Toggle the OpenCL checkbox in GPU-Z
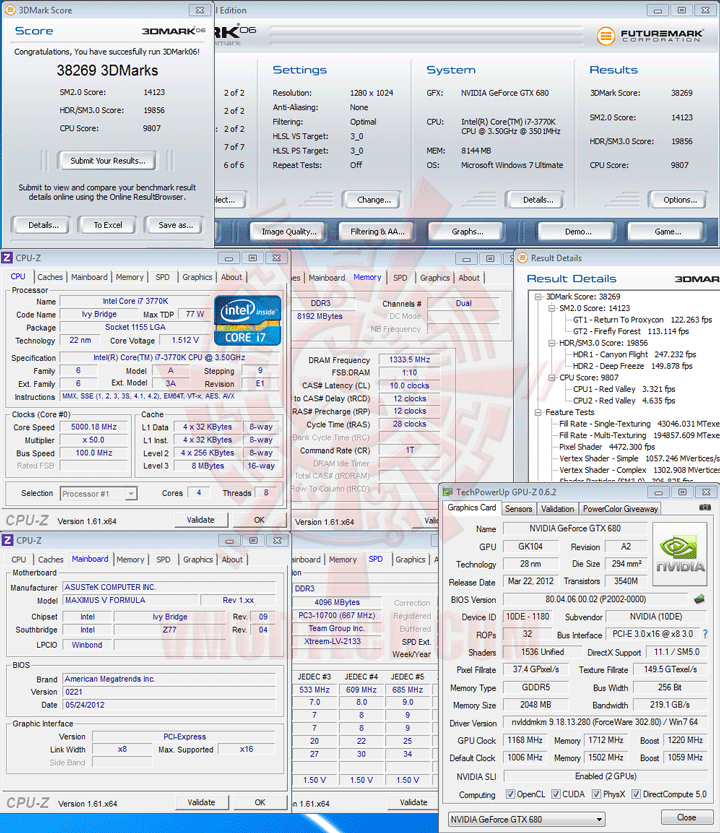This screenshot has width=720, height=833. (x=510, y=794)
